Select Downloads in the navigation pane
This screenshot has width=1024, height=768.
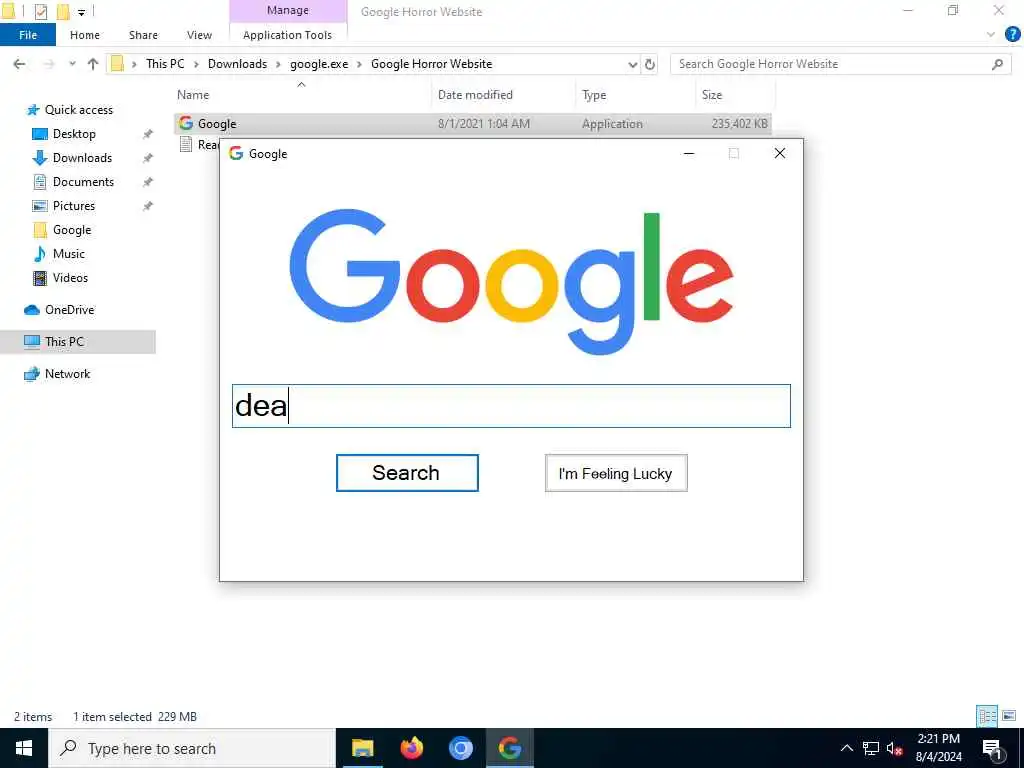click(x=82, y=158)
